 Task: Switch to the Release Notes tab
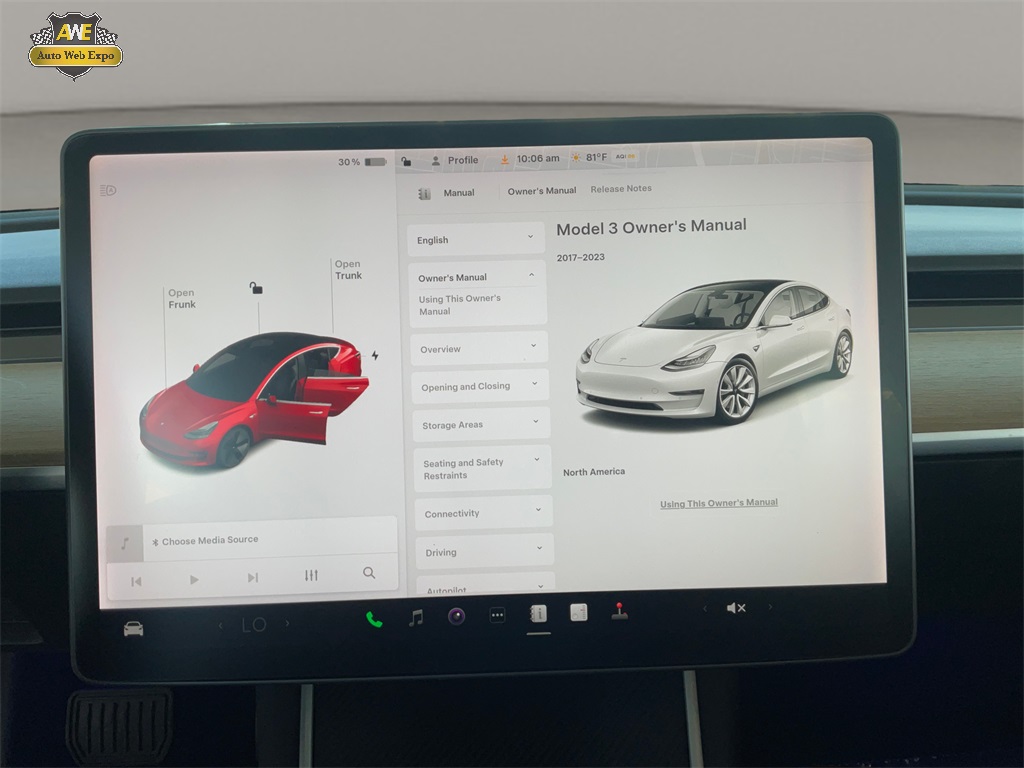point(621,189)
